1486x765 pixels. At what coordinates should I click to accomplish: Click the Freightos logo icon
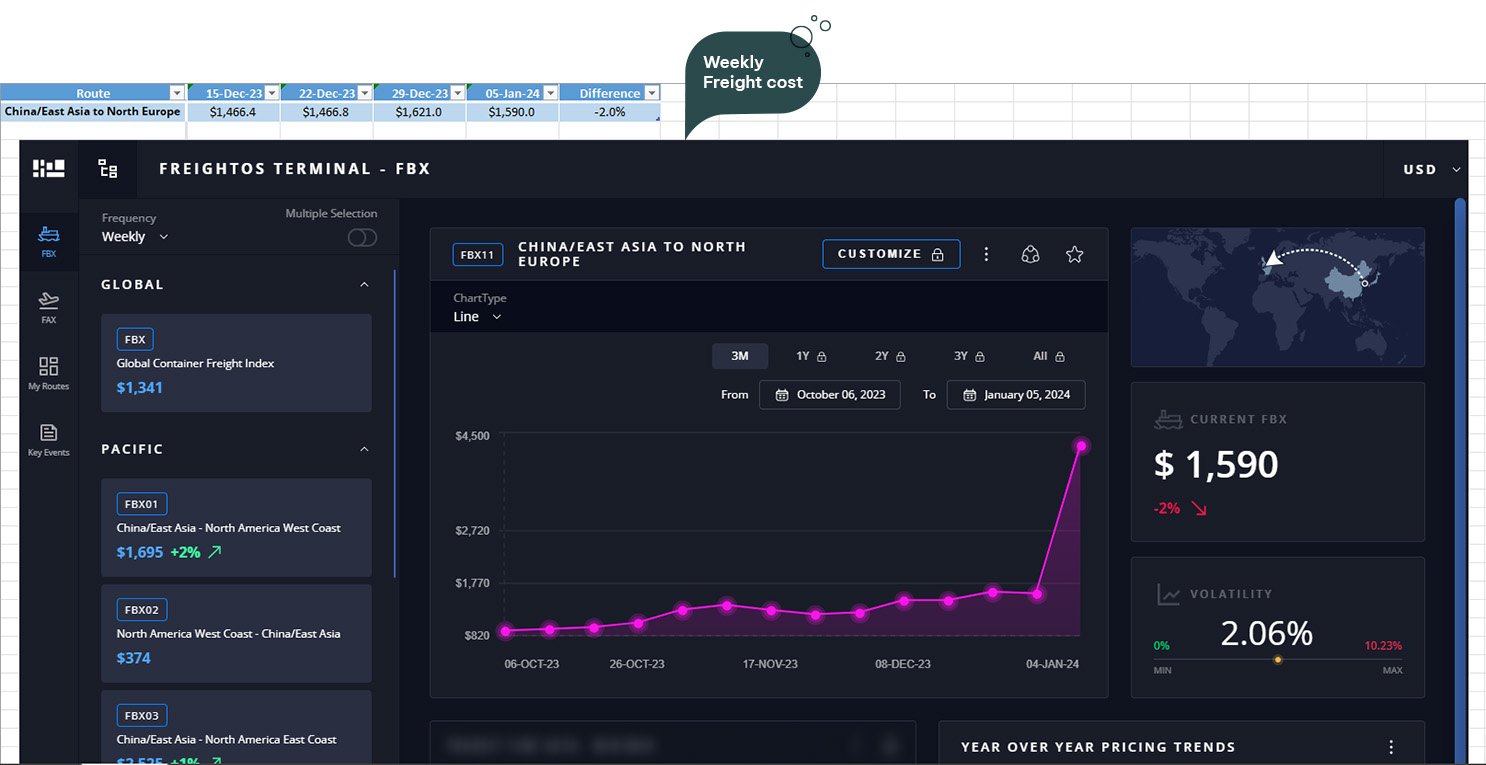(x=48, y=169)
